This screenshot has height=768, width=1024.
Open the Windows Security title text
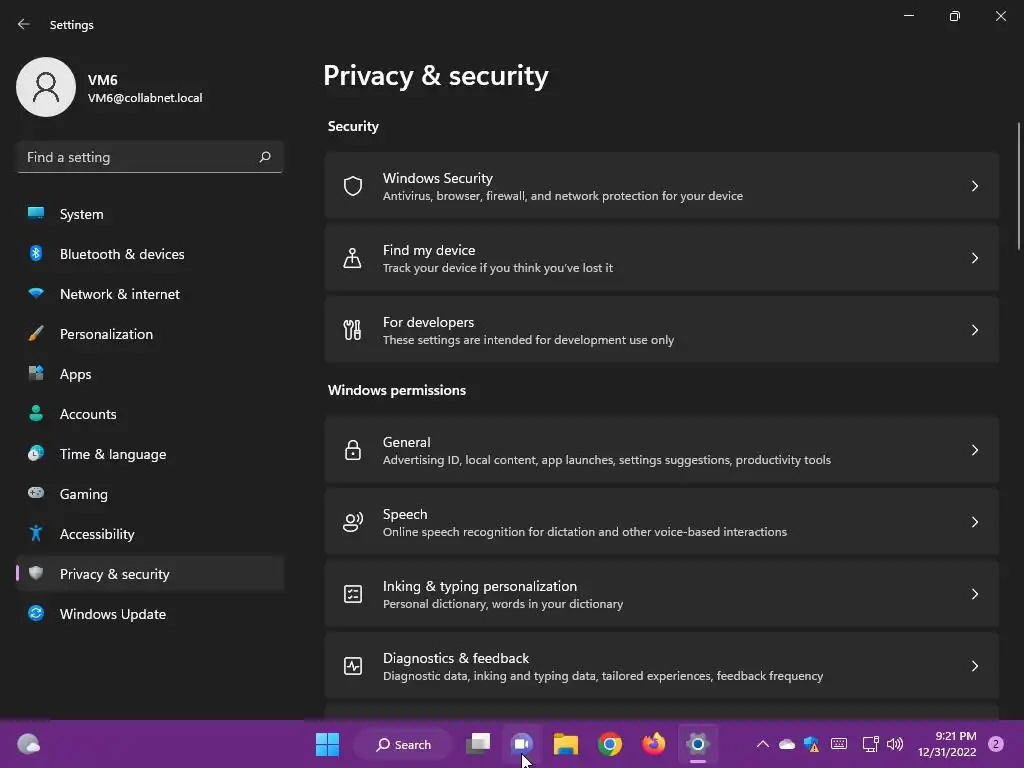[x=438, y=178]
